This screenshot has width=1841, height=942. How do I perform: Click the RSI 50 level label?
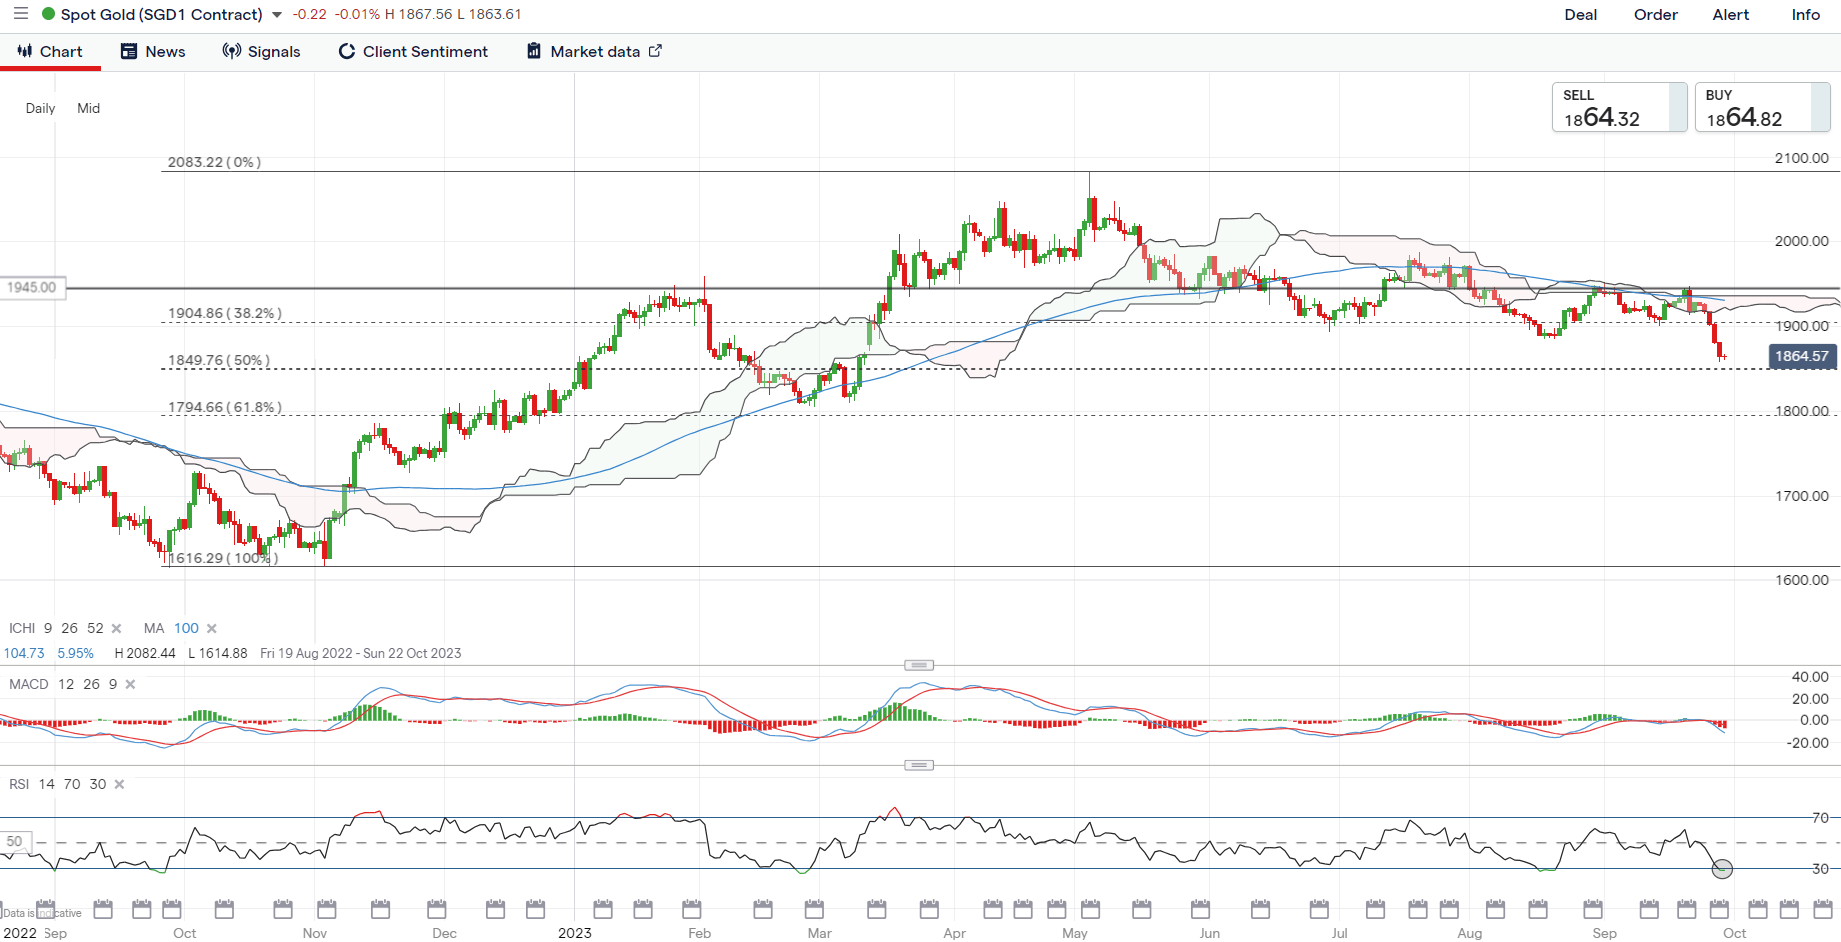[14, 842]
